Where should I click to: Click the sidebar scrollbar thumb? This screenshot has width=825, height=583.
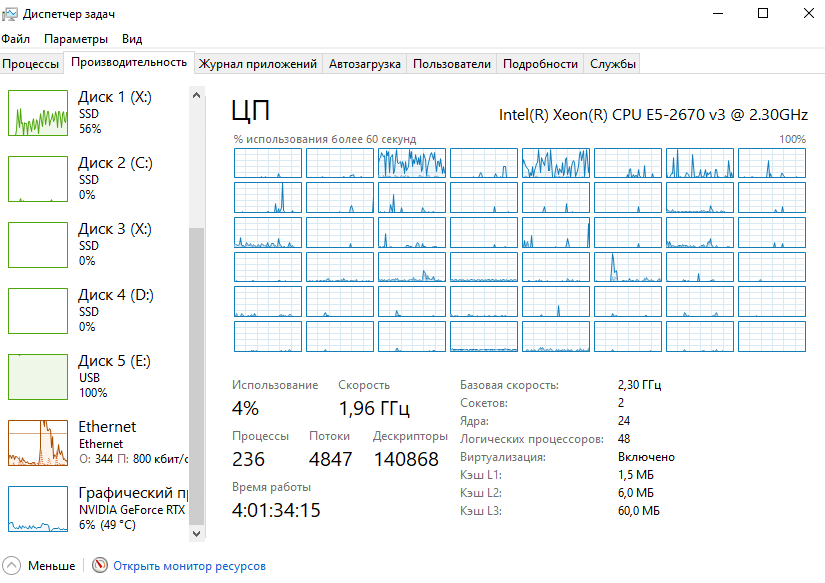(x=196, y=376)
